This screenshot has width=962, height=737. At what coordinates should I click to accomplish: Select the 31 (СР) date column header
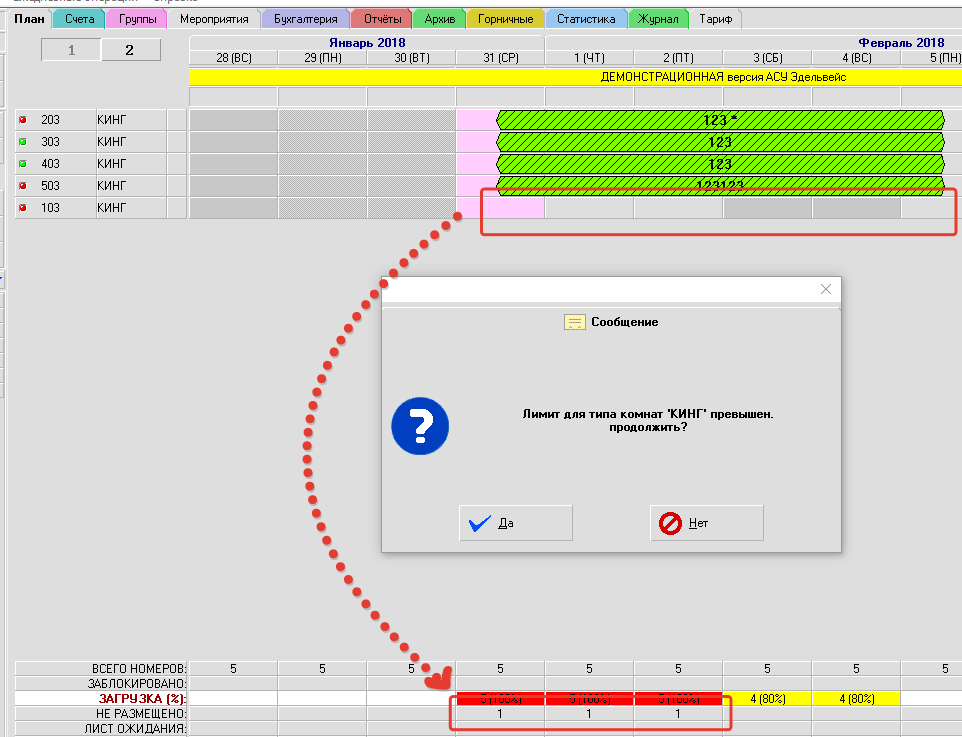(499, 58)
